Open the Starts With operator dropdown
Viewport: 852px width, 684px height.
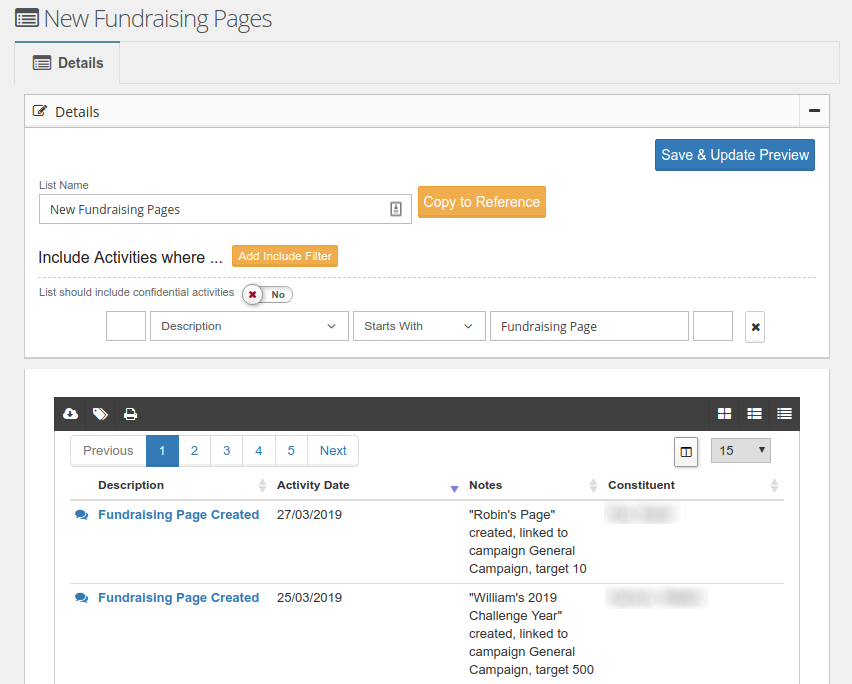418,326
